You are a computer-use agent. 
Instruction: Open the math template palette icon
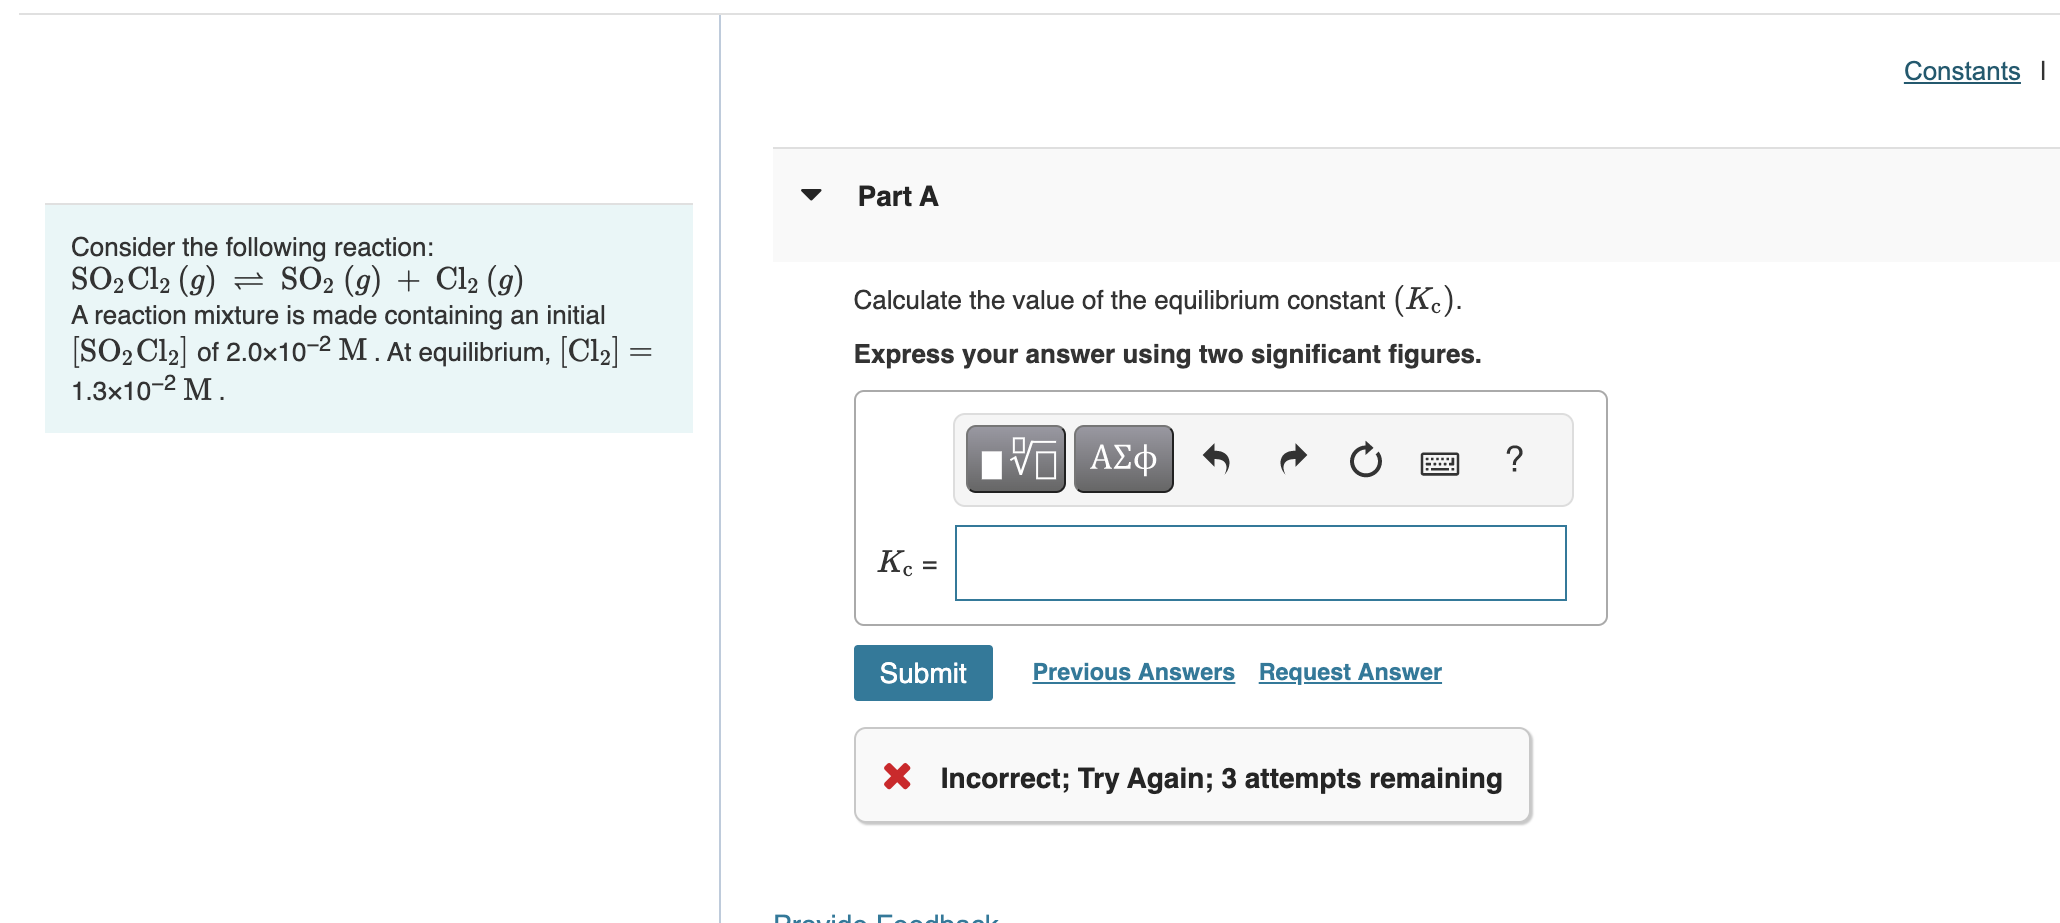(x=1014, y=458)
